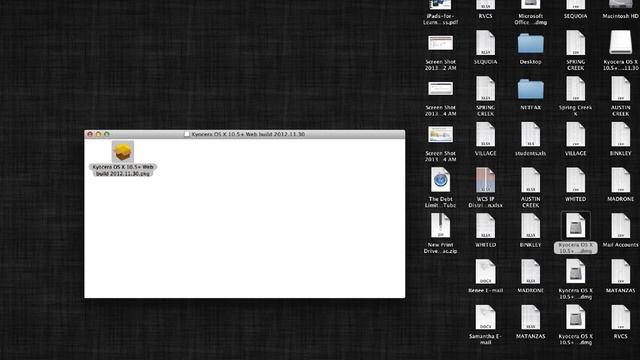
Task: Select the Samantha E-mail DOCX document
Action: pyautogui.click(x=485, y=318)
